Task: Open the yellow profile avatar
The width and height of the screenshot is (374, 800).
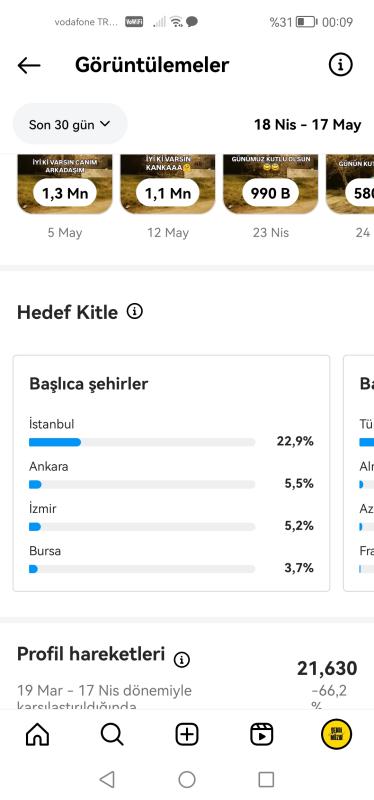Action: click(x=336, y=735)
